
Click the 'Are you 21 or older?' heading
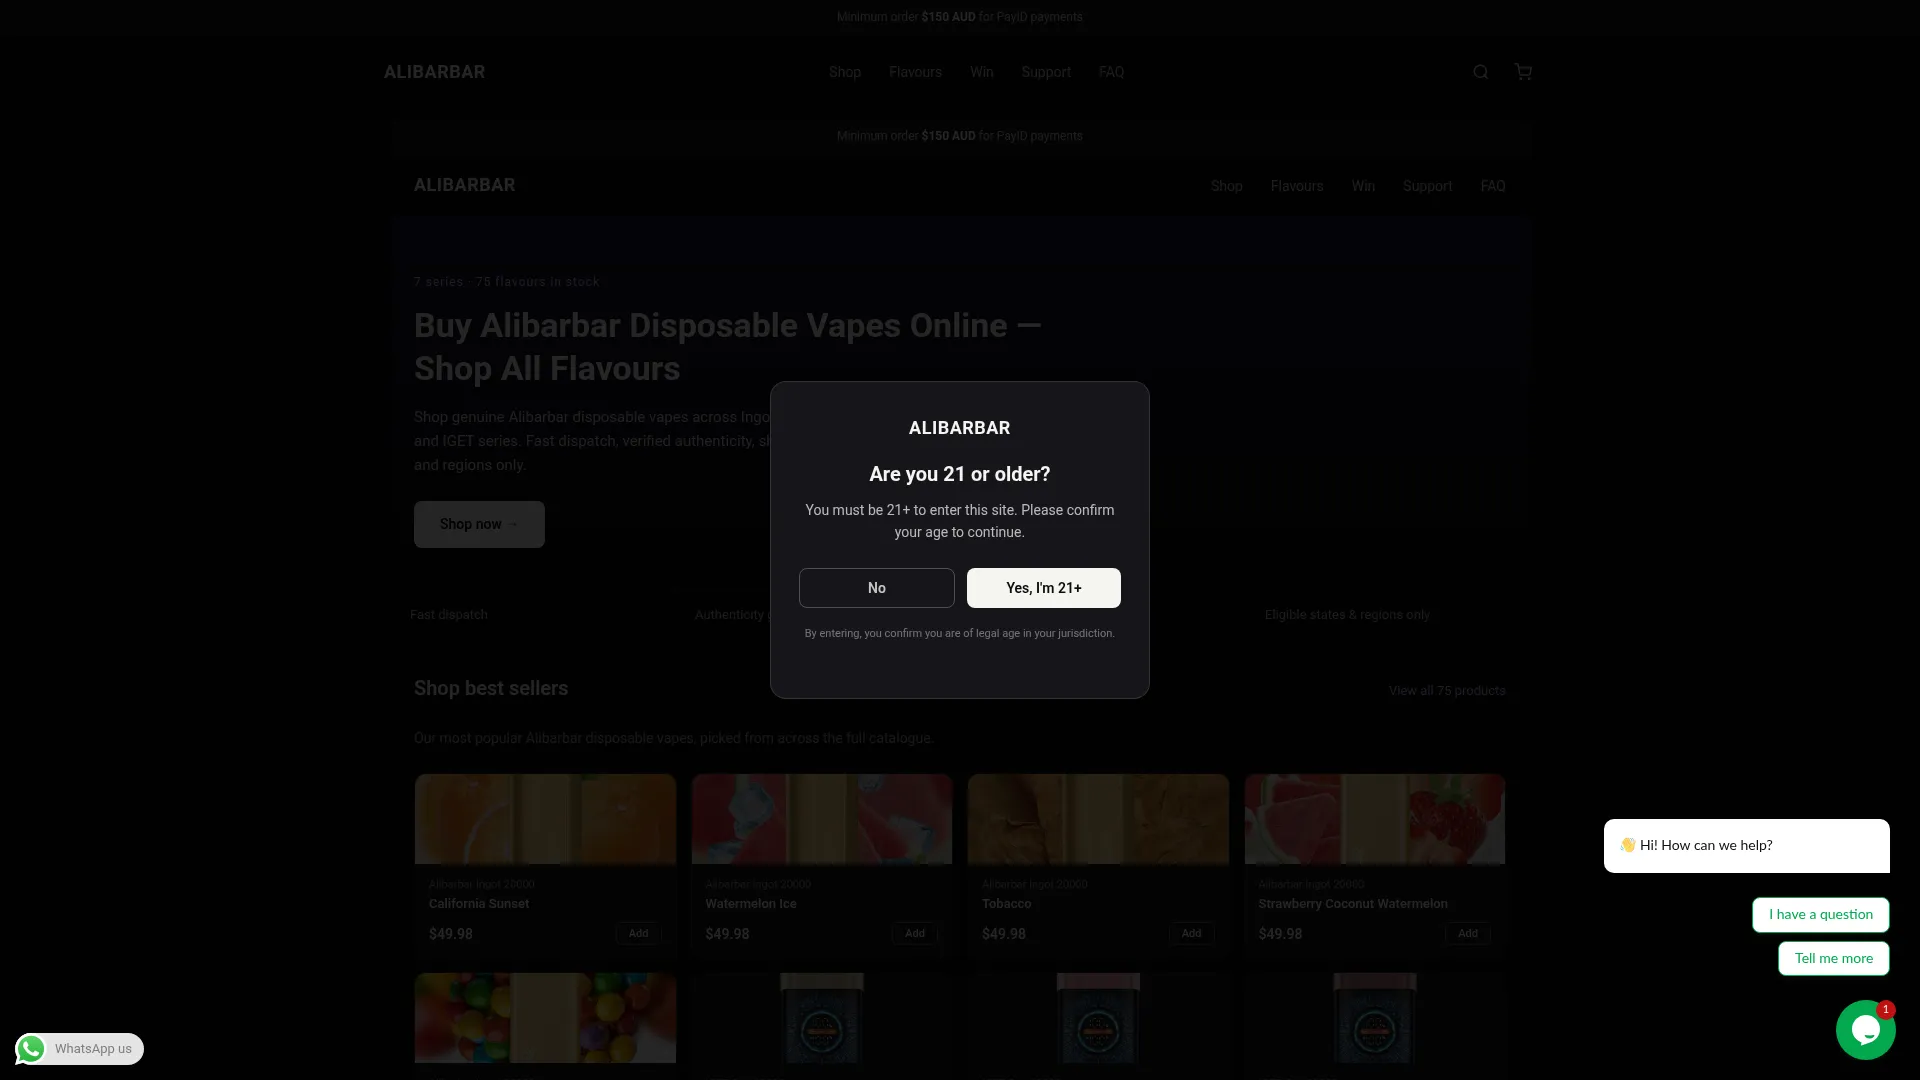click(960, 474)
